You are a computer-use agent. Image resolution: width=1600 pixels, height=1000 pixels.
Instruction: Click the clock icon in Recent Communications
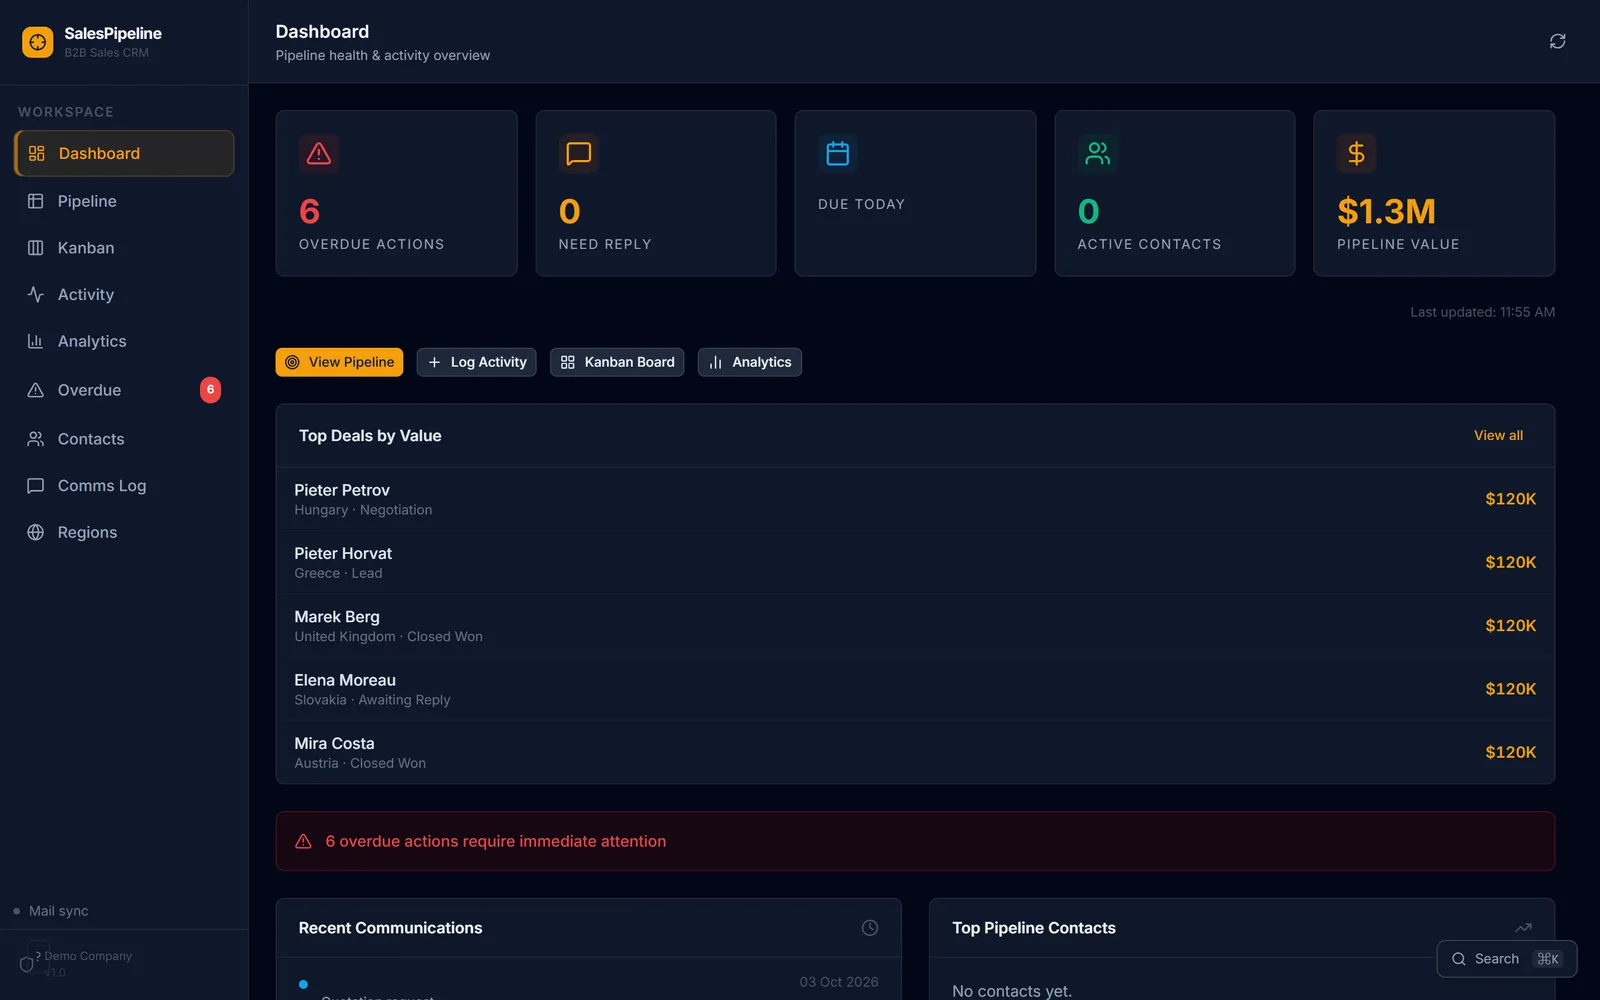tap(870, 928)
